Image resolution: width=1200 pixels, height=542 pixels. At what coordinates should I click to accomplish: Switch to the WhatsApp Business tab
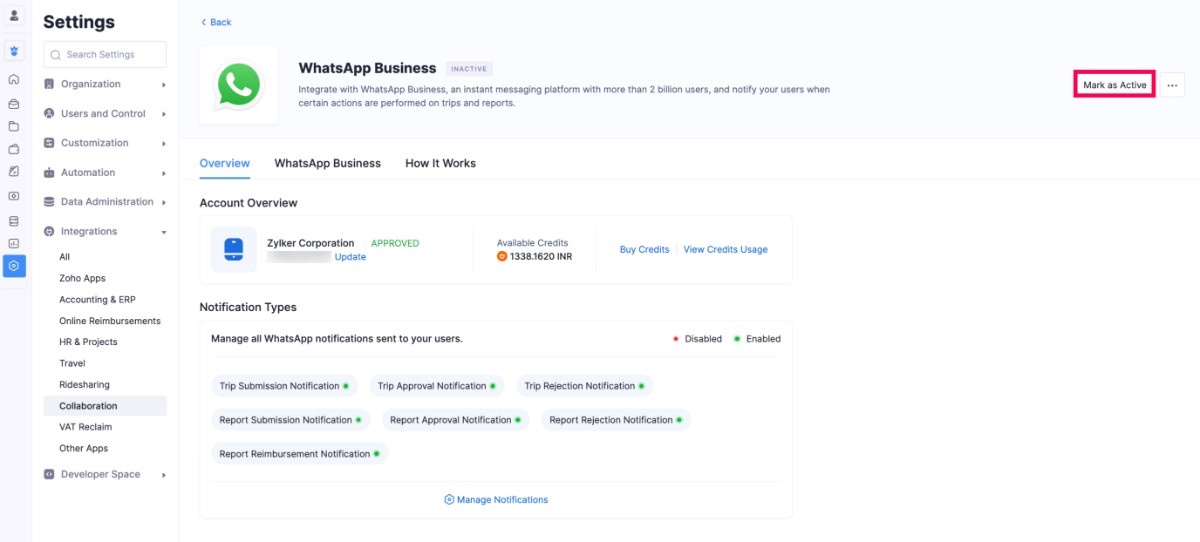pyautogui.click(x=327, y=163)
